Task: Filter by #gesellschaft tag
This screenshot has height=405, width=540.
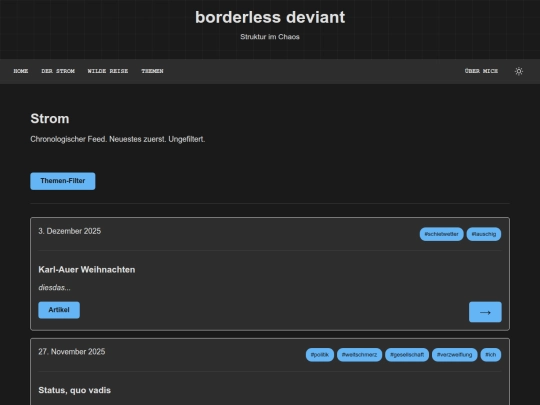Action: pos(407,355)
